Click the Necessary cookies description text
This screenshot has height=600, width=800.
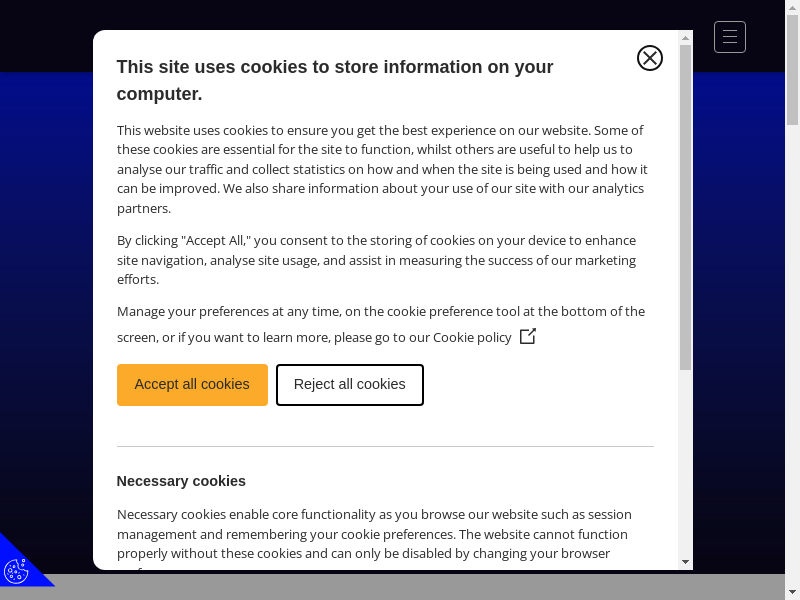374,534
